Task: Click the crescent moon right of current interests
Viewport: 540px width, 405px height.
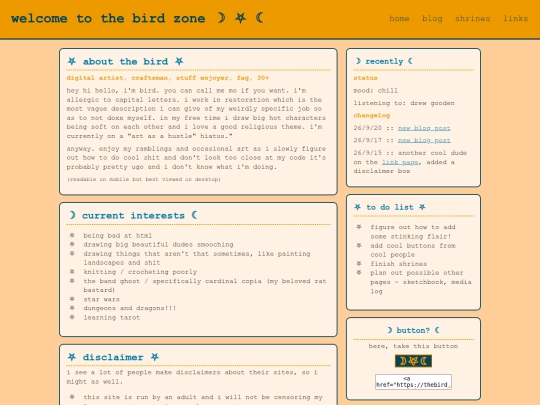Action: click(194, 215)
